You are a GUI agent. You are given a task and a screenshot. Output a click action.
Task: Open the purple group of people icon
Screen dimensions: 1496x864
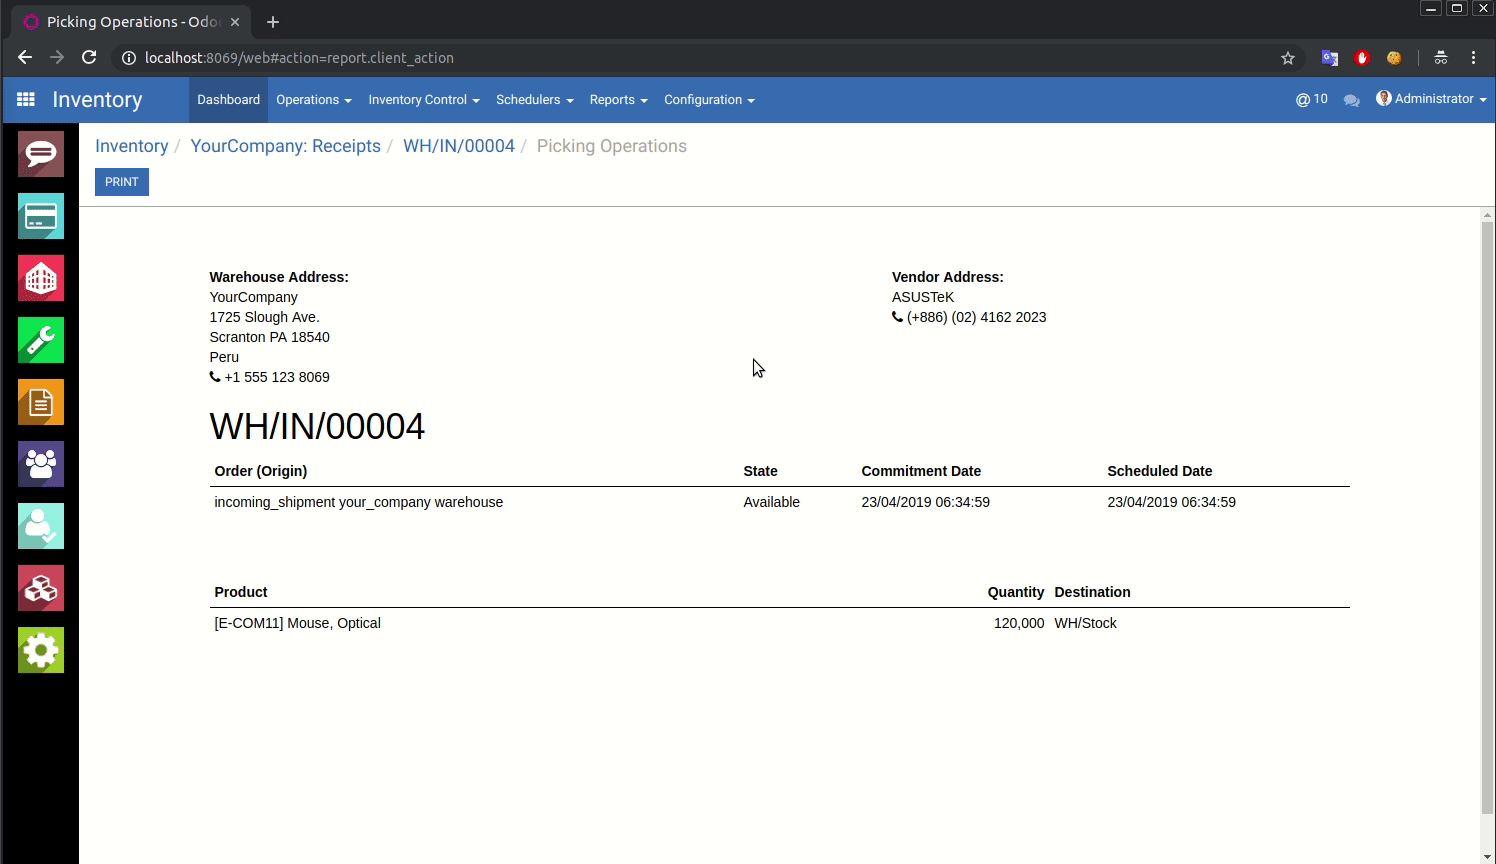click(41, 464)
